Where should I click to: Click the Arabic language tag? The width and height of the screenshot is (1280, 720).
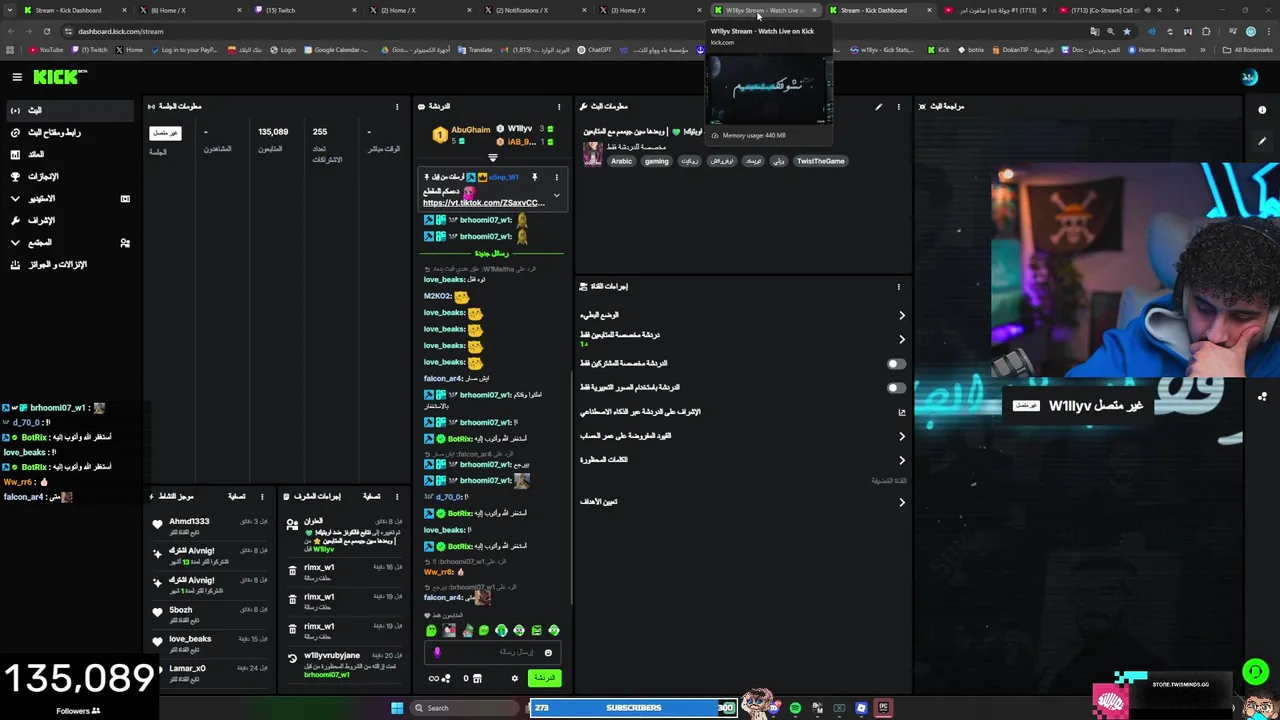point(622,161)
